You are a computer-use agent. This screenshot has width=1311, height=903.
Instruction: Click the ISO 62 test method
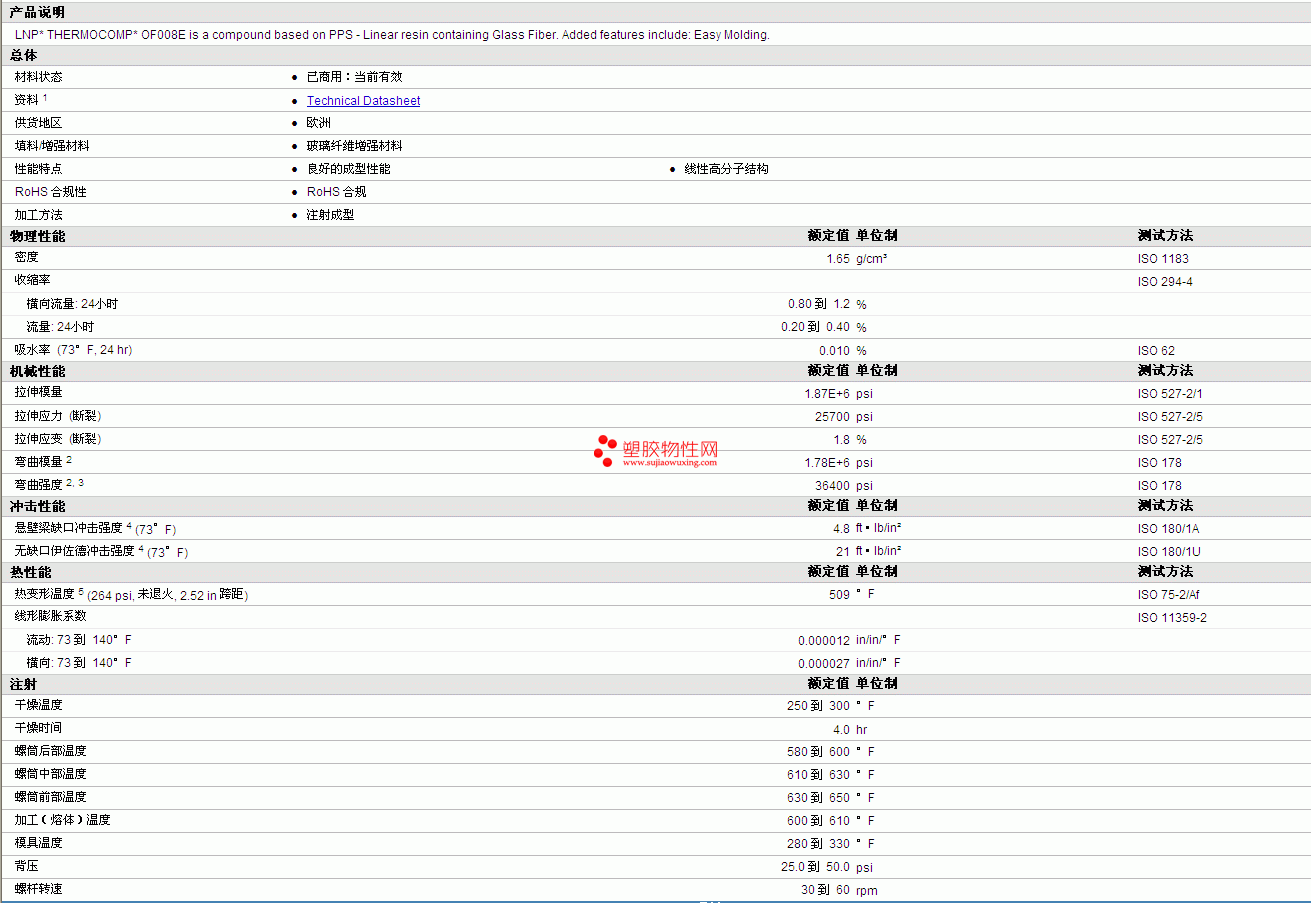click(x=1156, y=351)
